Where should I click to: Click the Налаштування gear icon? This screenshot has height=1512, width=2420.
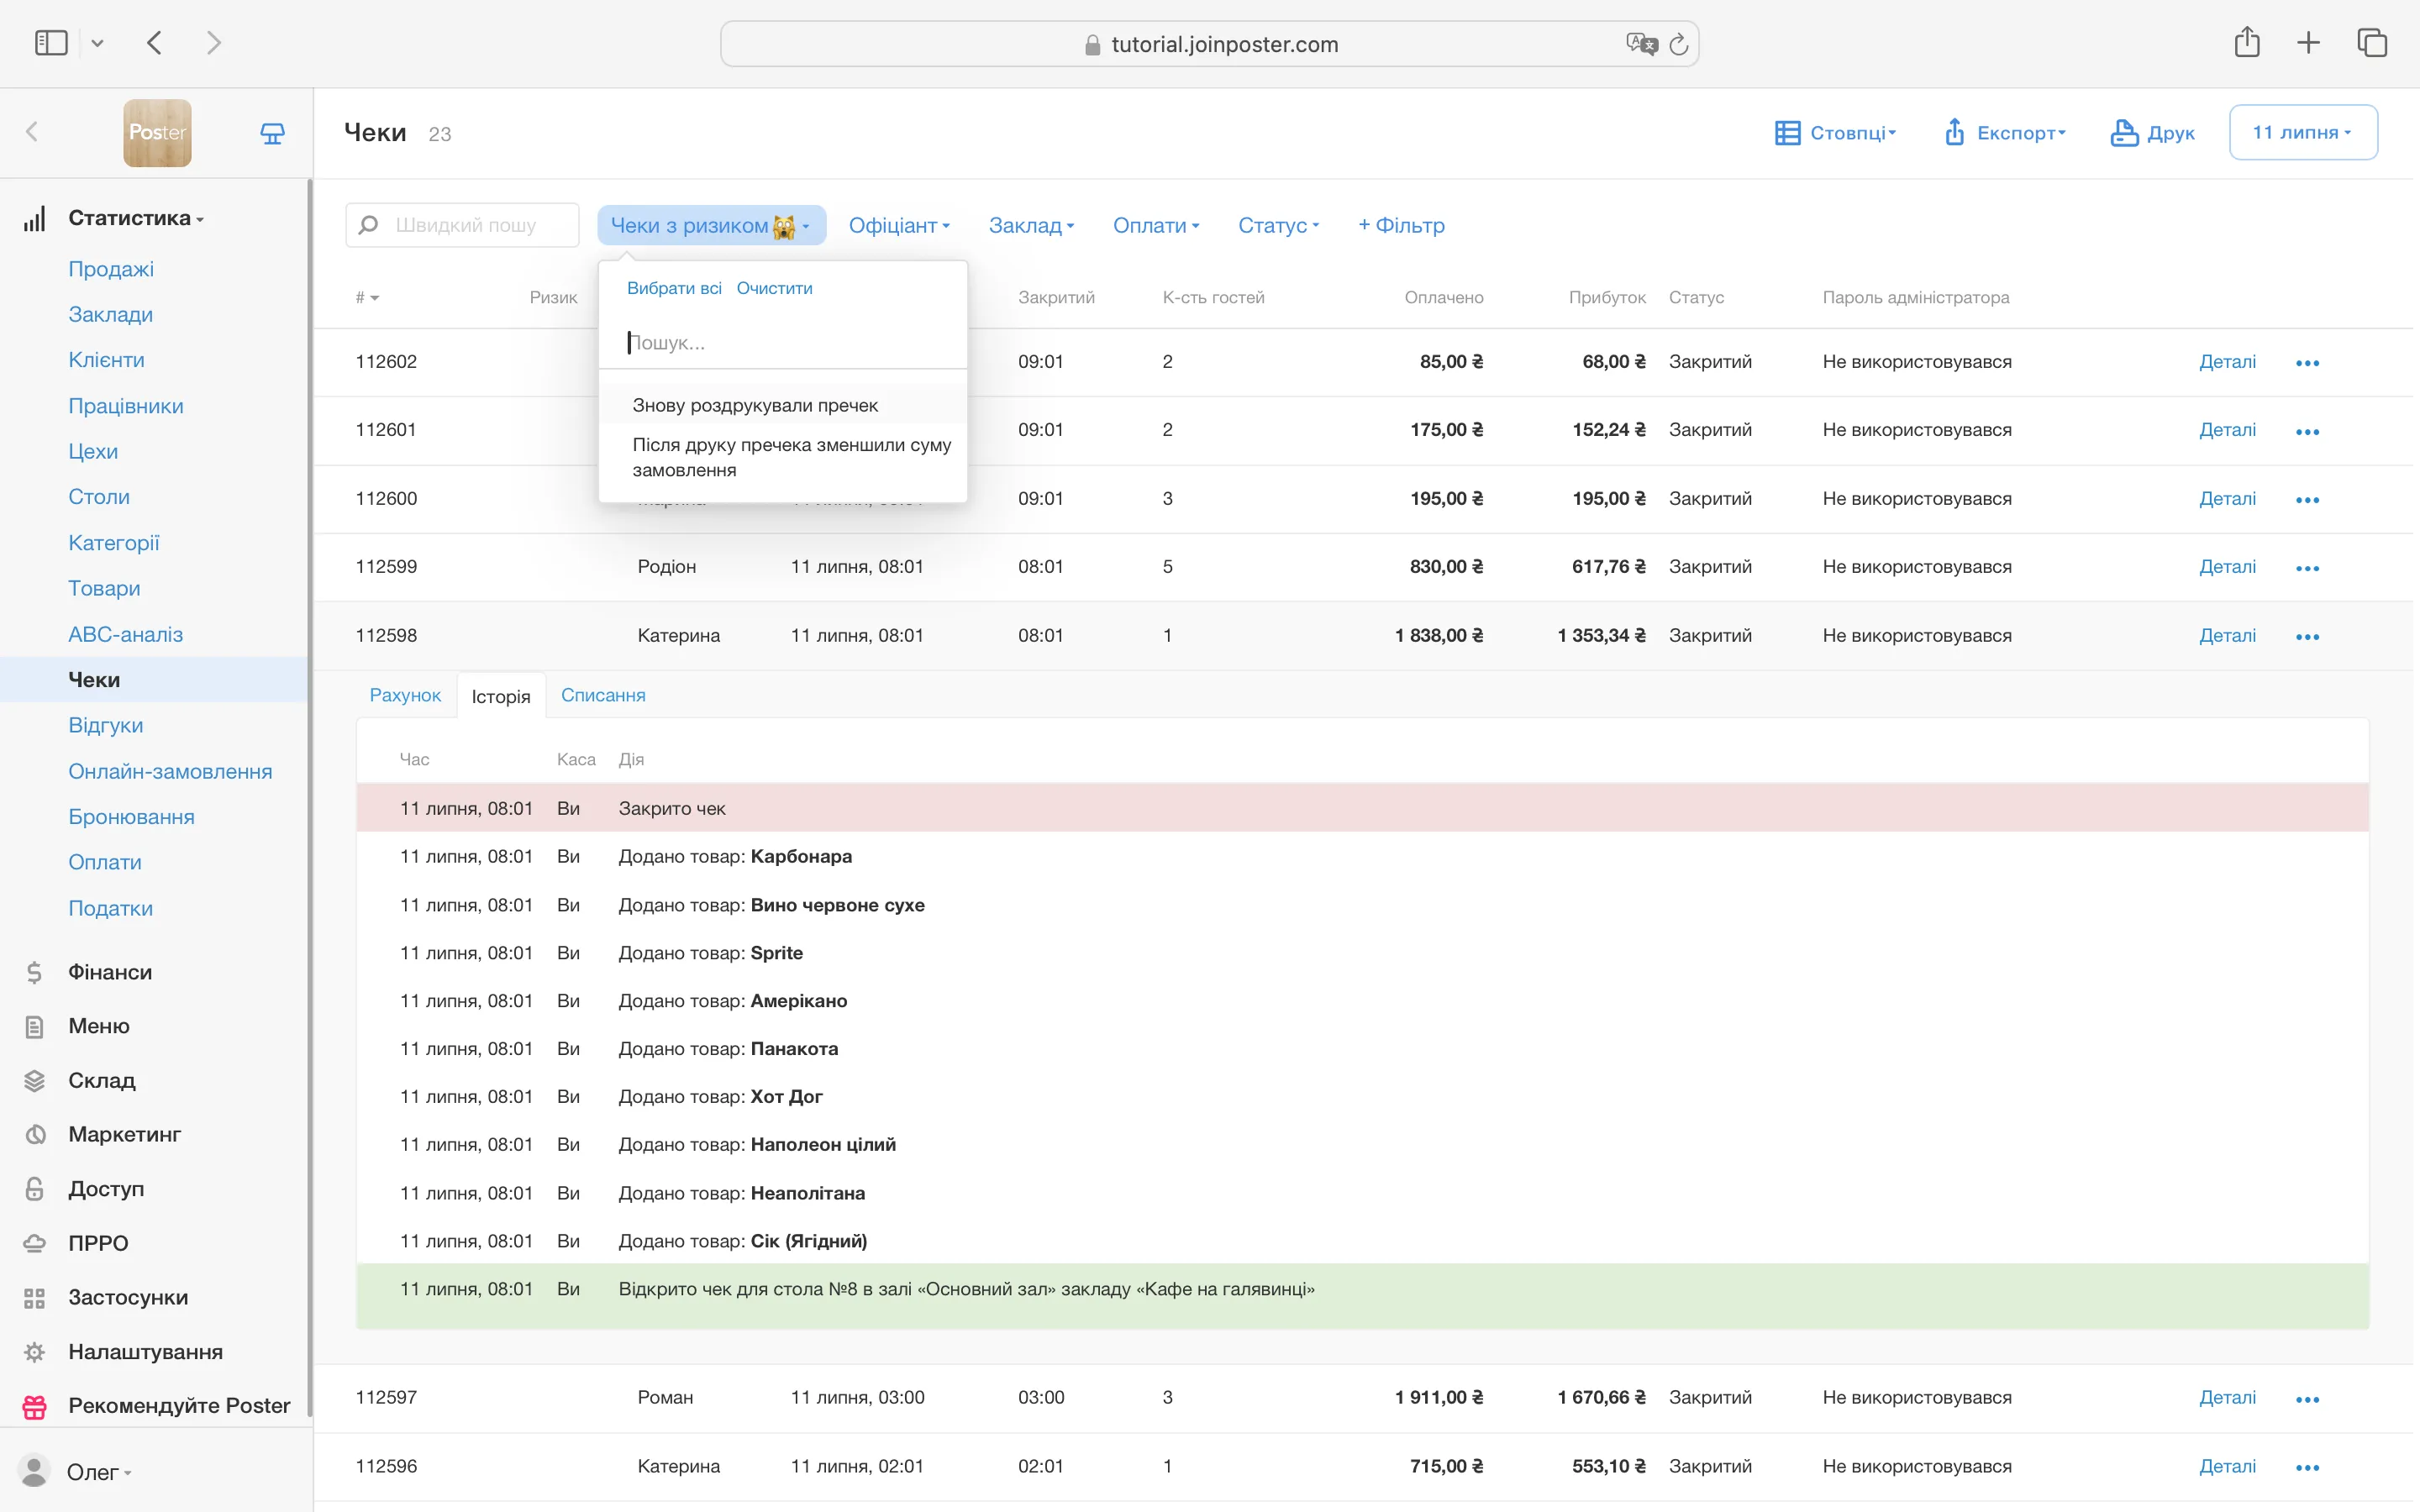tap(34, 1351)
